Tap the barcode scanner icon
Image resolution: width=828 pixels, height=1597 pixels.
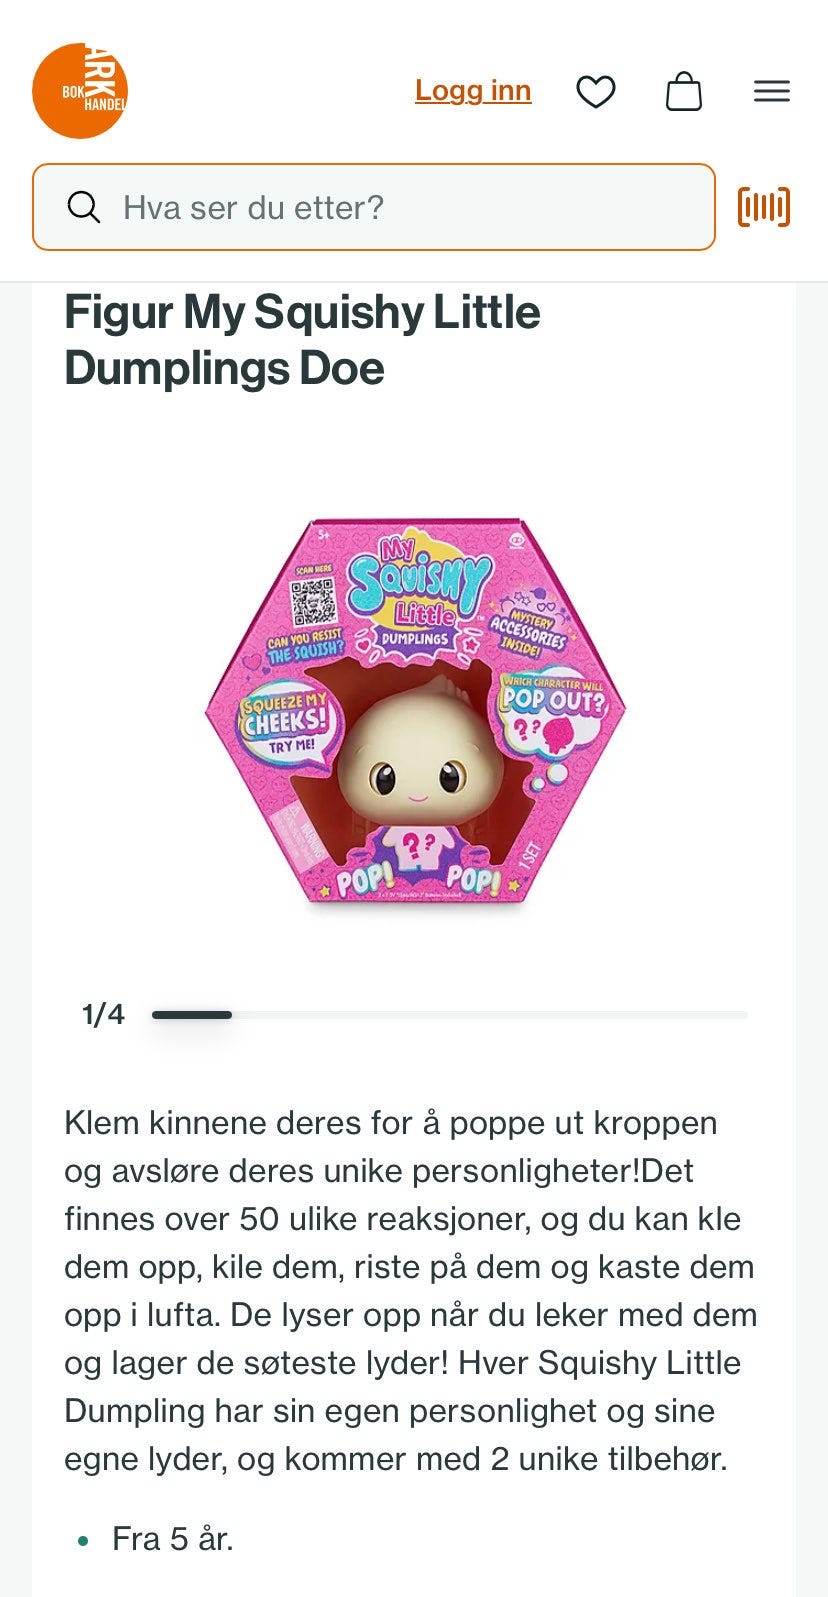point(764,207)
